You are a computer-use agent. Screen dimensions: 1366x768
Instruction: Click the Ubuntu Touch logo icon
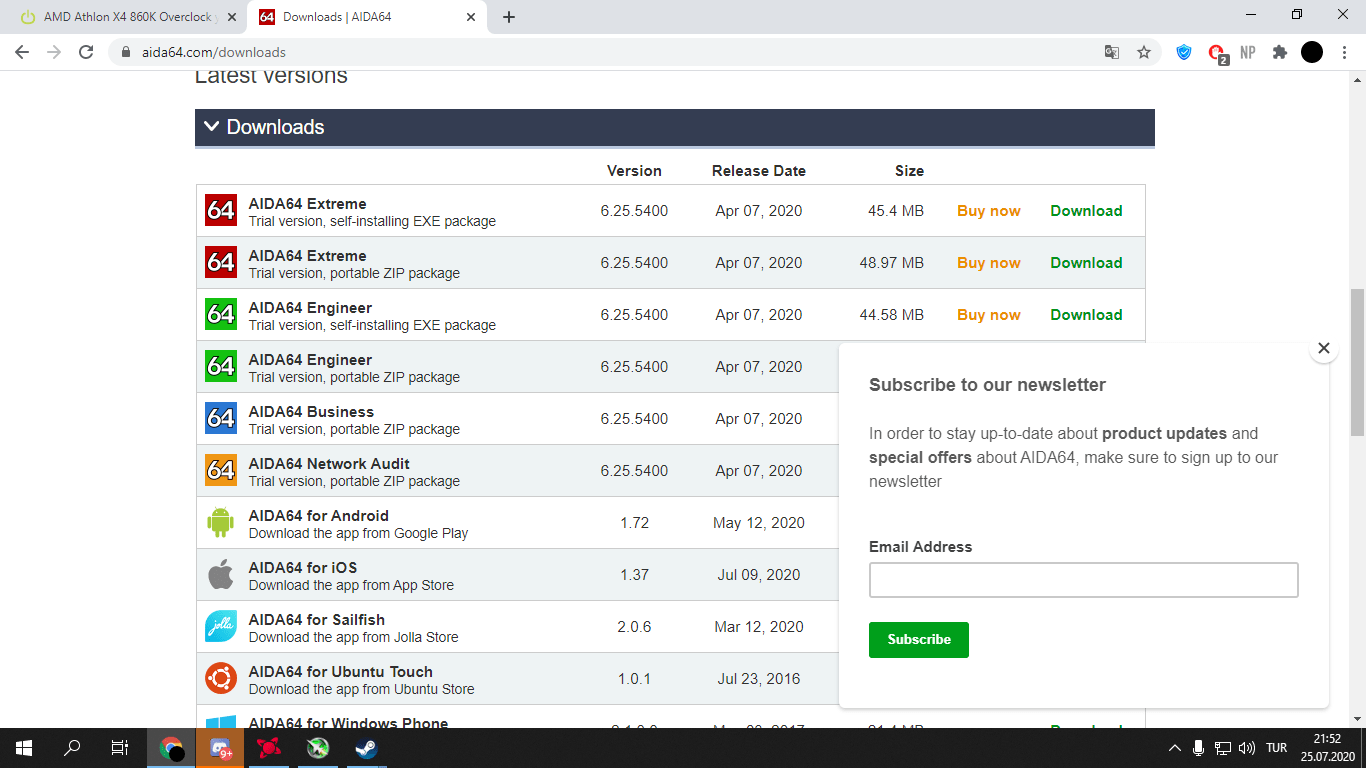tap(221, 678)
